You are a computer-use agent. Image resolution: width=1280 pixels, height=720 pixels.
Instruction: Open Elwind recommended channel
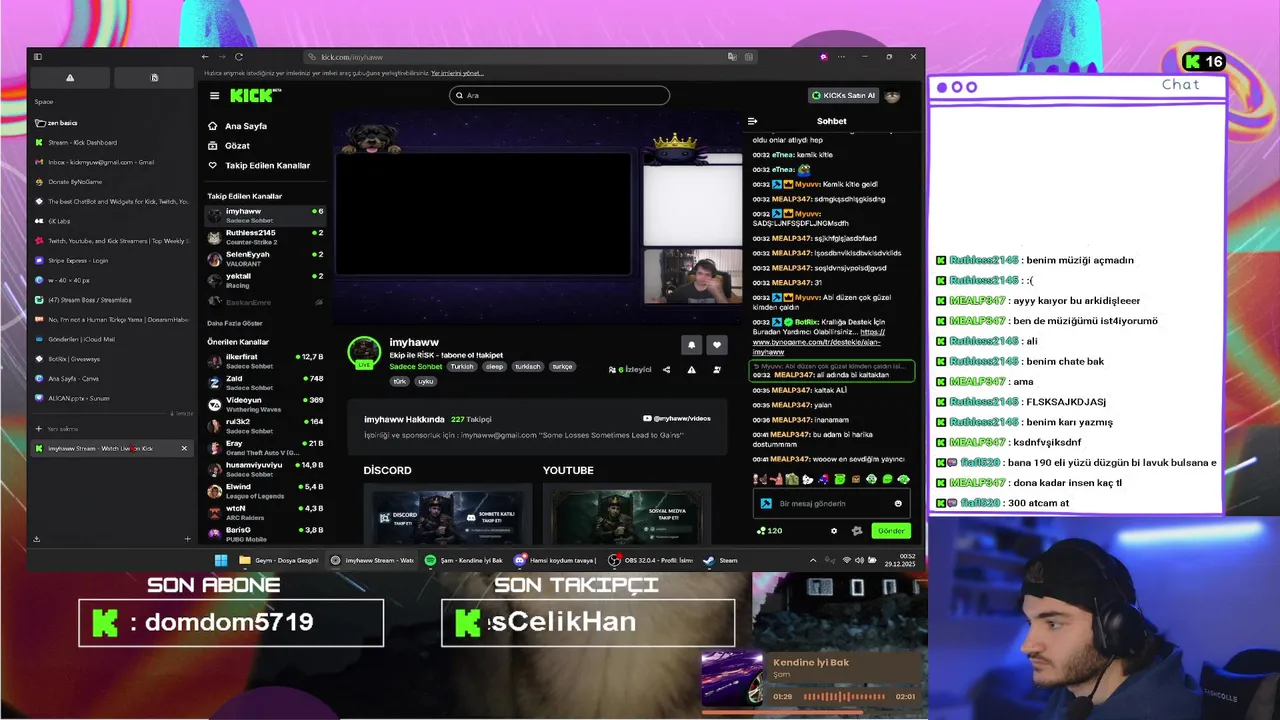265,490
